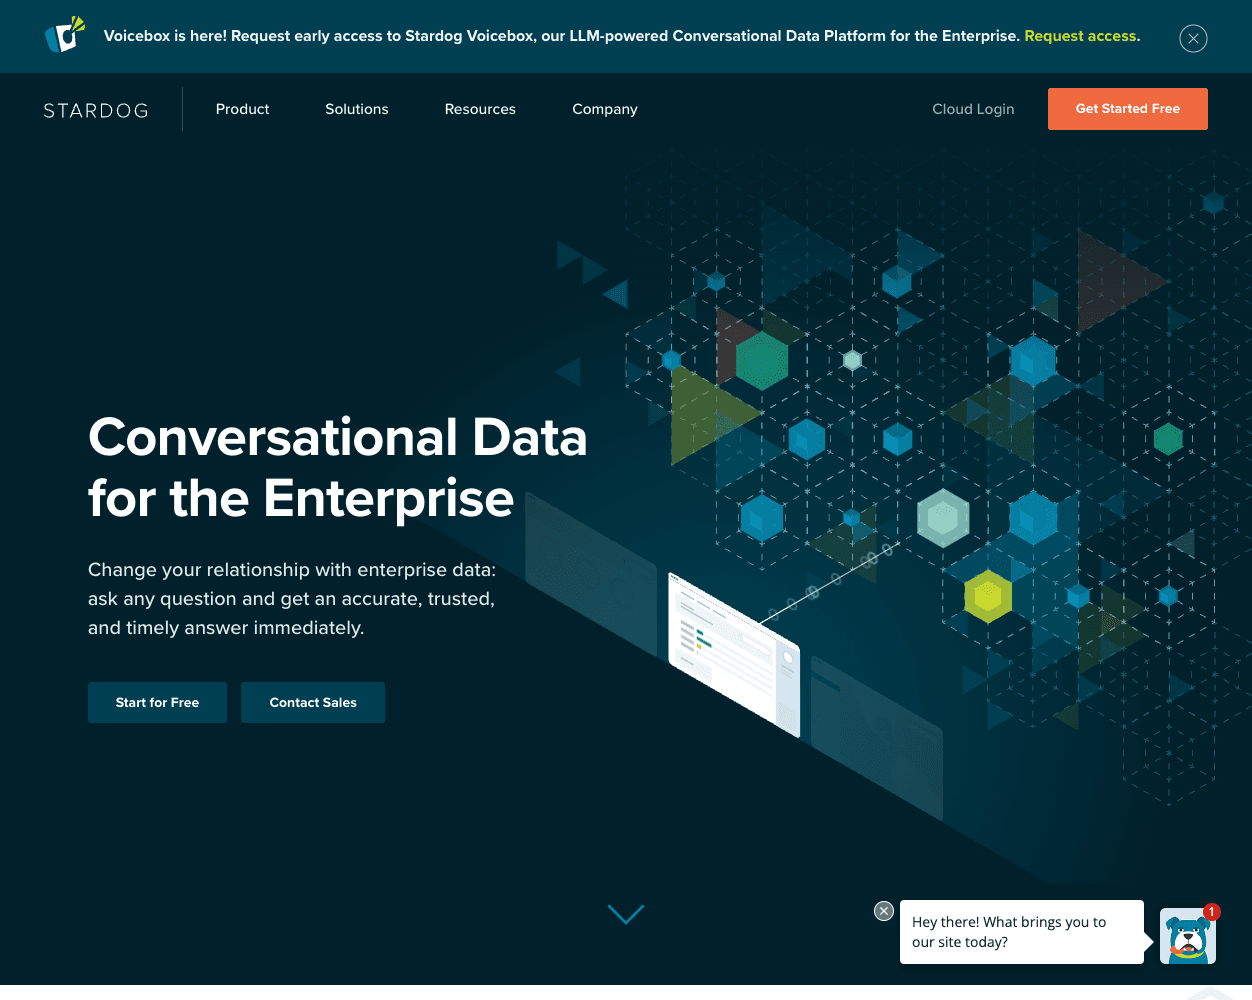This screenshot has width=1252, height=1000.
Task: Open the Solutions menu
Action: [x=356, y=109]
